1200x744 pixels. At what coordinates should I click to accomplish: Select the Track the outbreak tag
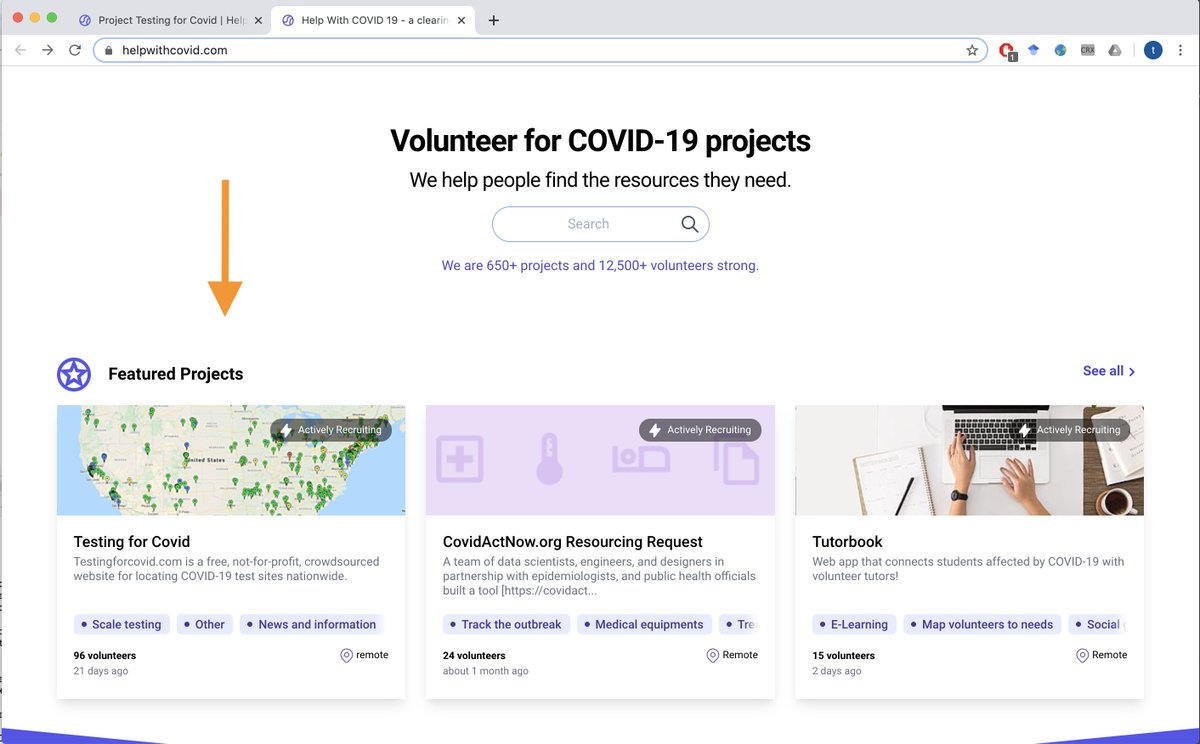point(507,624)
